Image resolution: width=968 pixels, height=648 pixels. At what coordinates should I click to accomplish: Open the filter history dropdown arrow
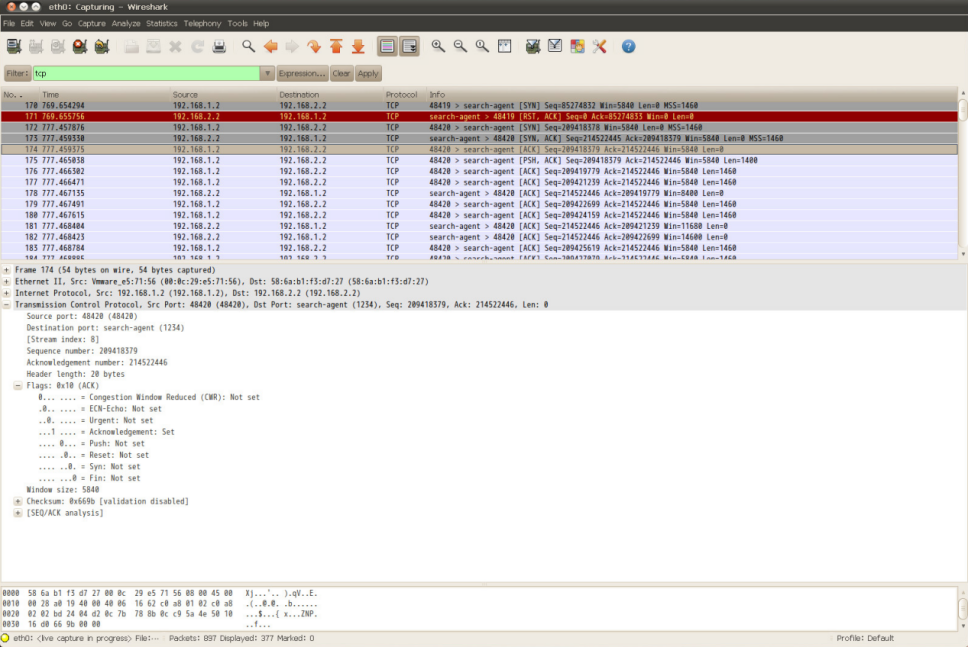tap(267, 74)
